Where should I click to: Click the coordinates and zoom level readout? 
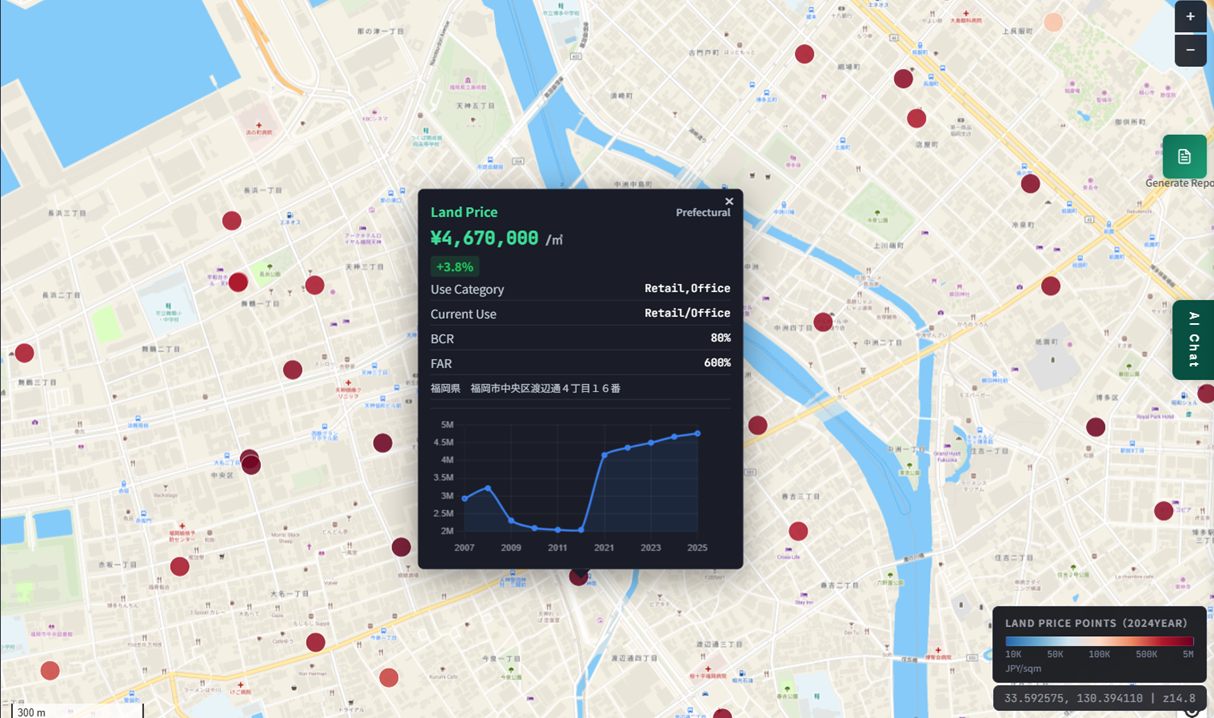[x=1100, y=698]
